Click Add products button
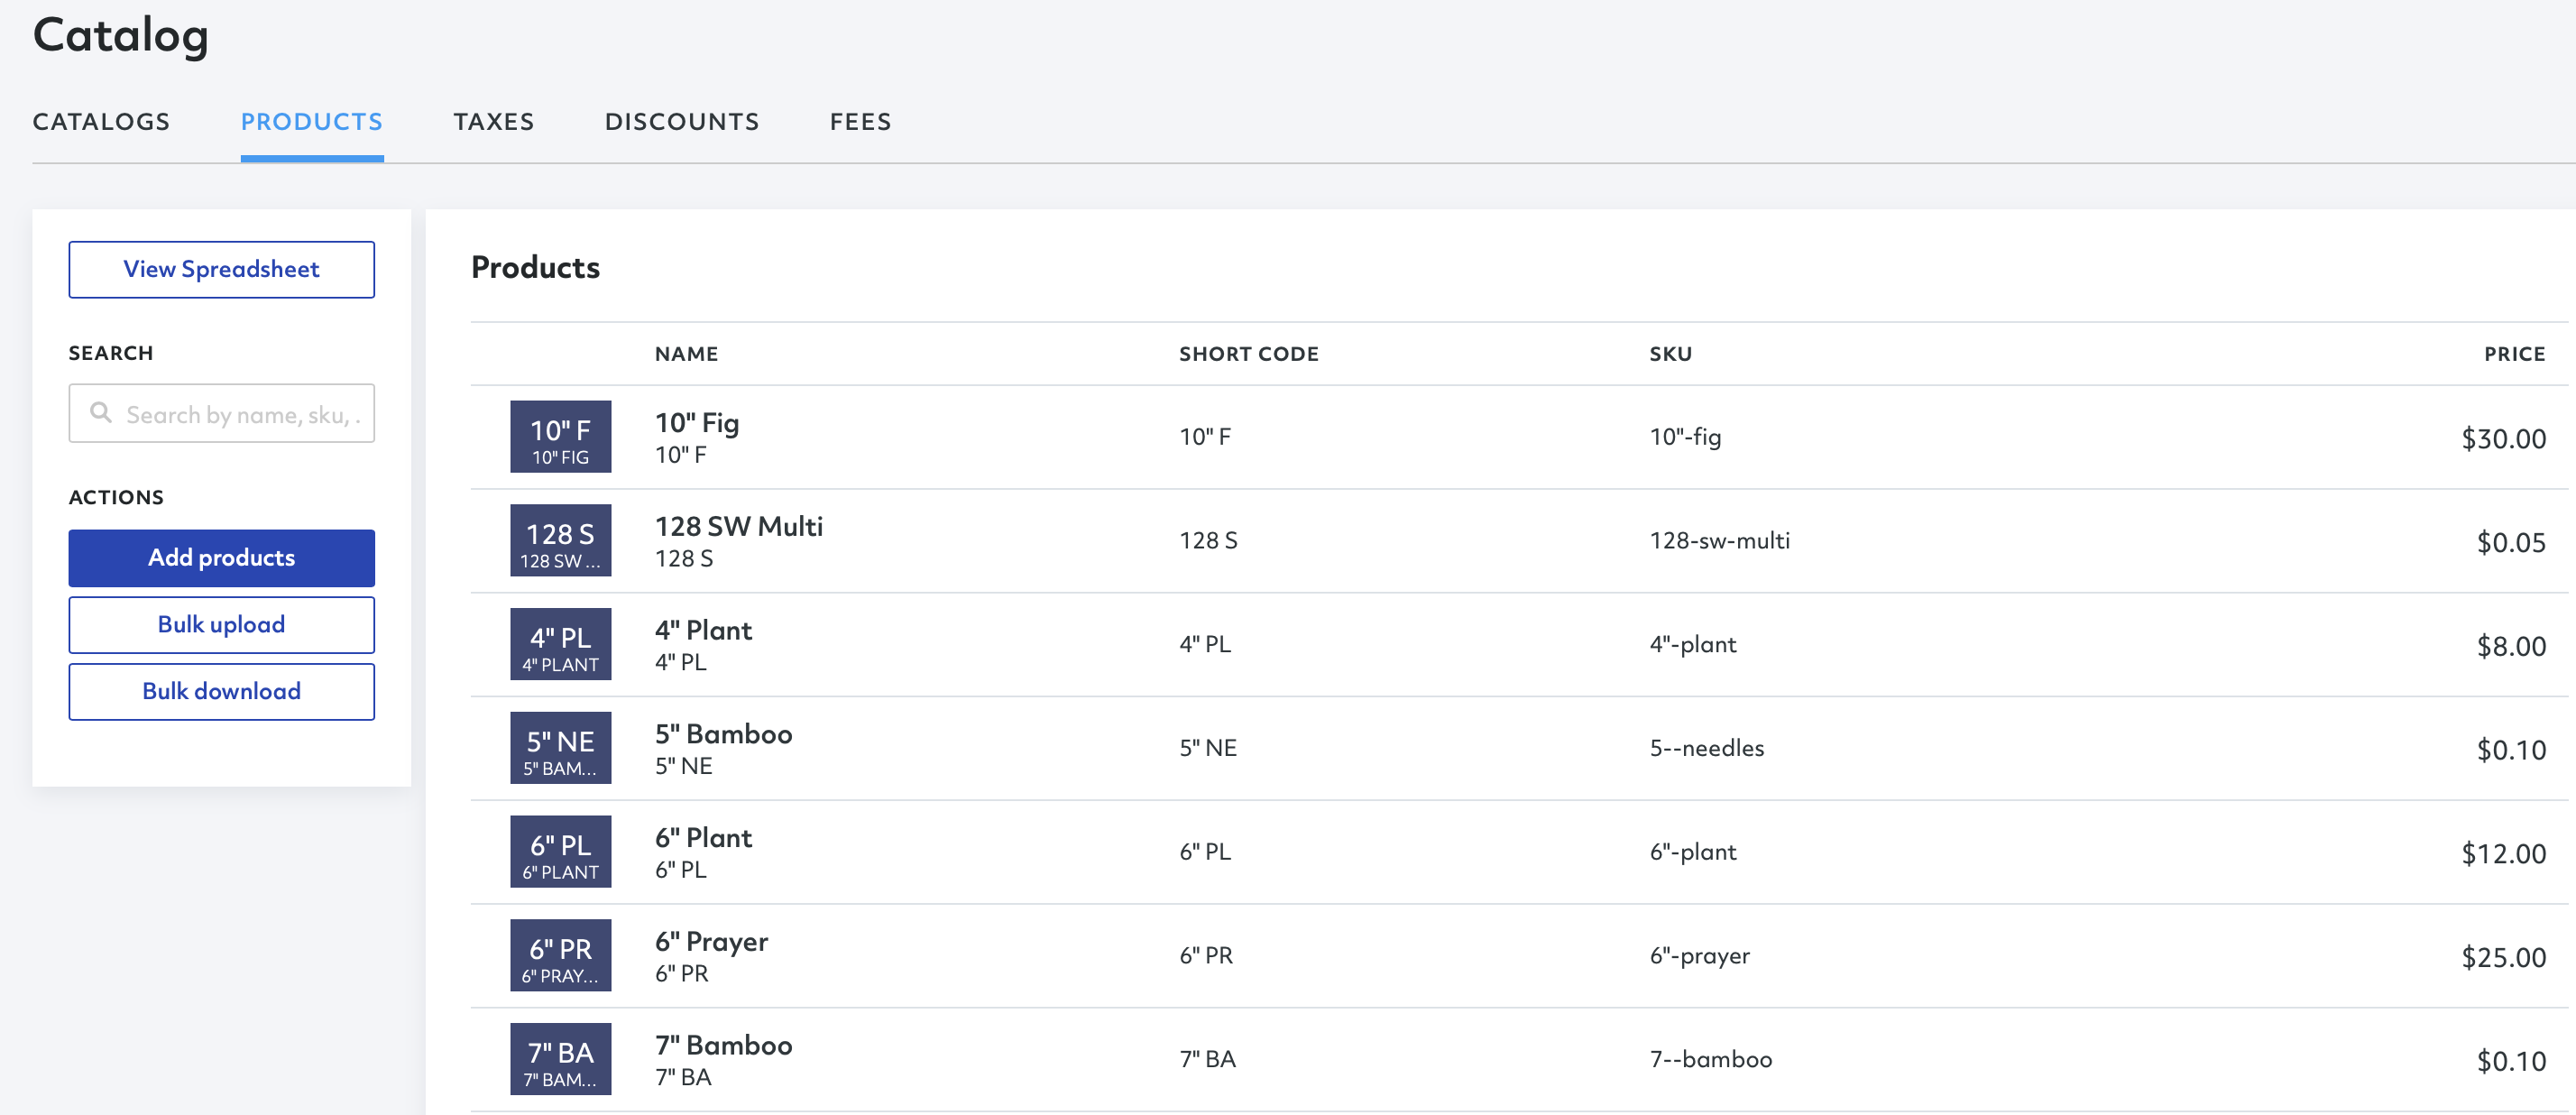 [222, 558]
